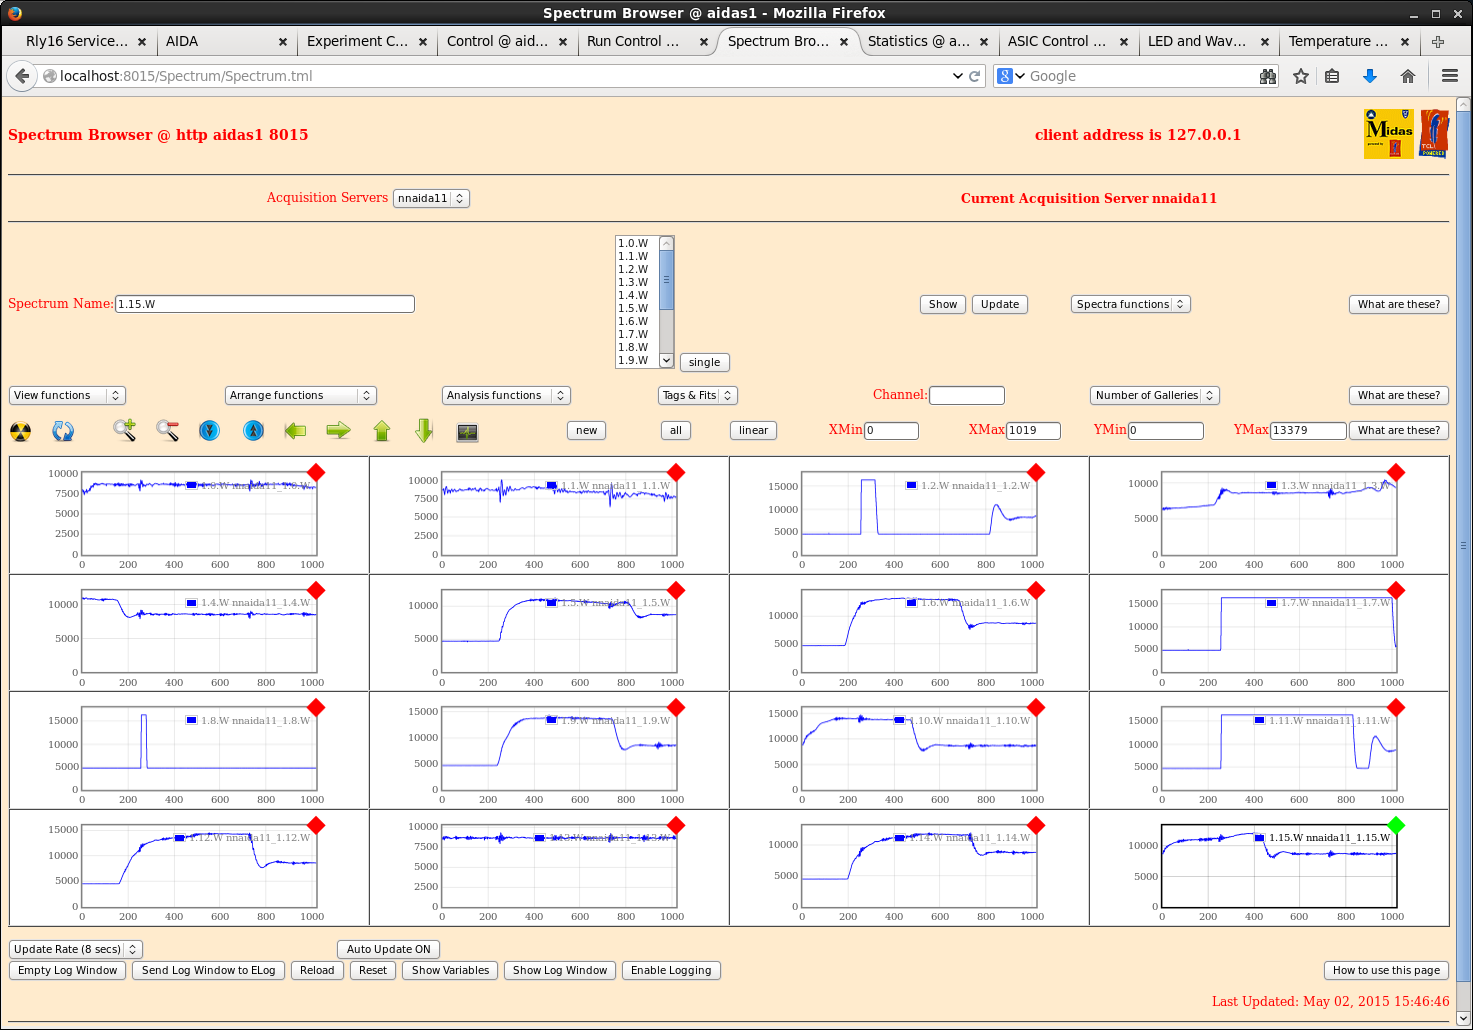The width and height of the screenshot is (1473, 1030).
Task: Click the green left arrow icon
Action: pyautogui.click(x=295, y=430)
